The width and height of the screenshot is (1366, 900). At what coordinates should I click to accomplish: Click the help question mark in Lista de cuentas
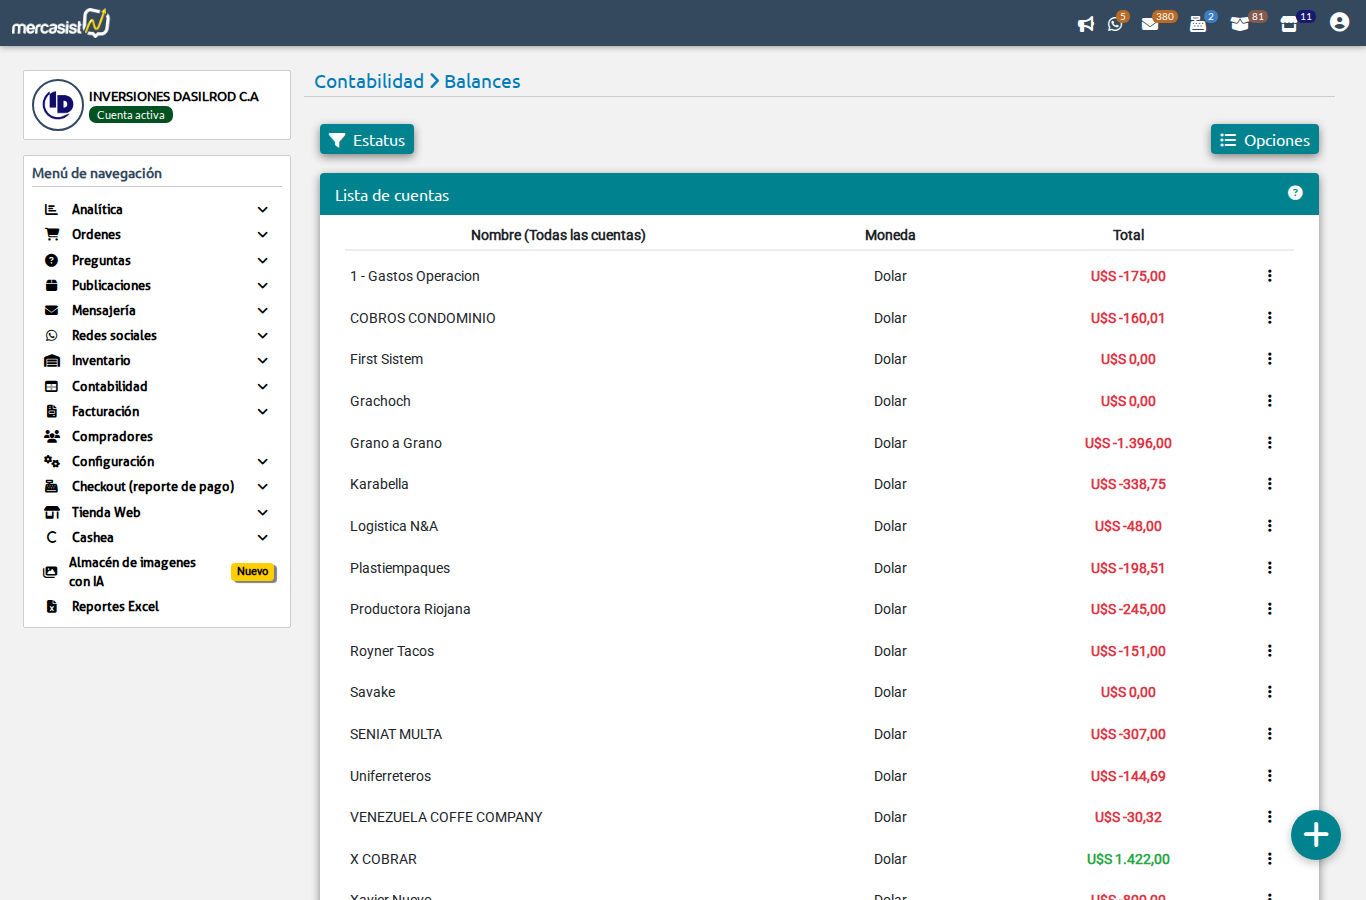tap(1295, 193)
